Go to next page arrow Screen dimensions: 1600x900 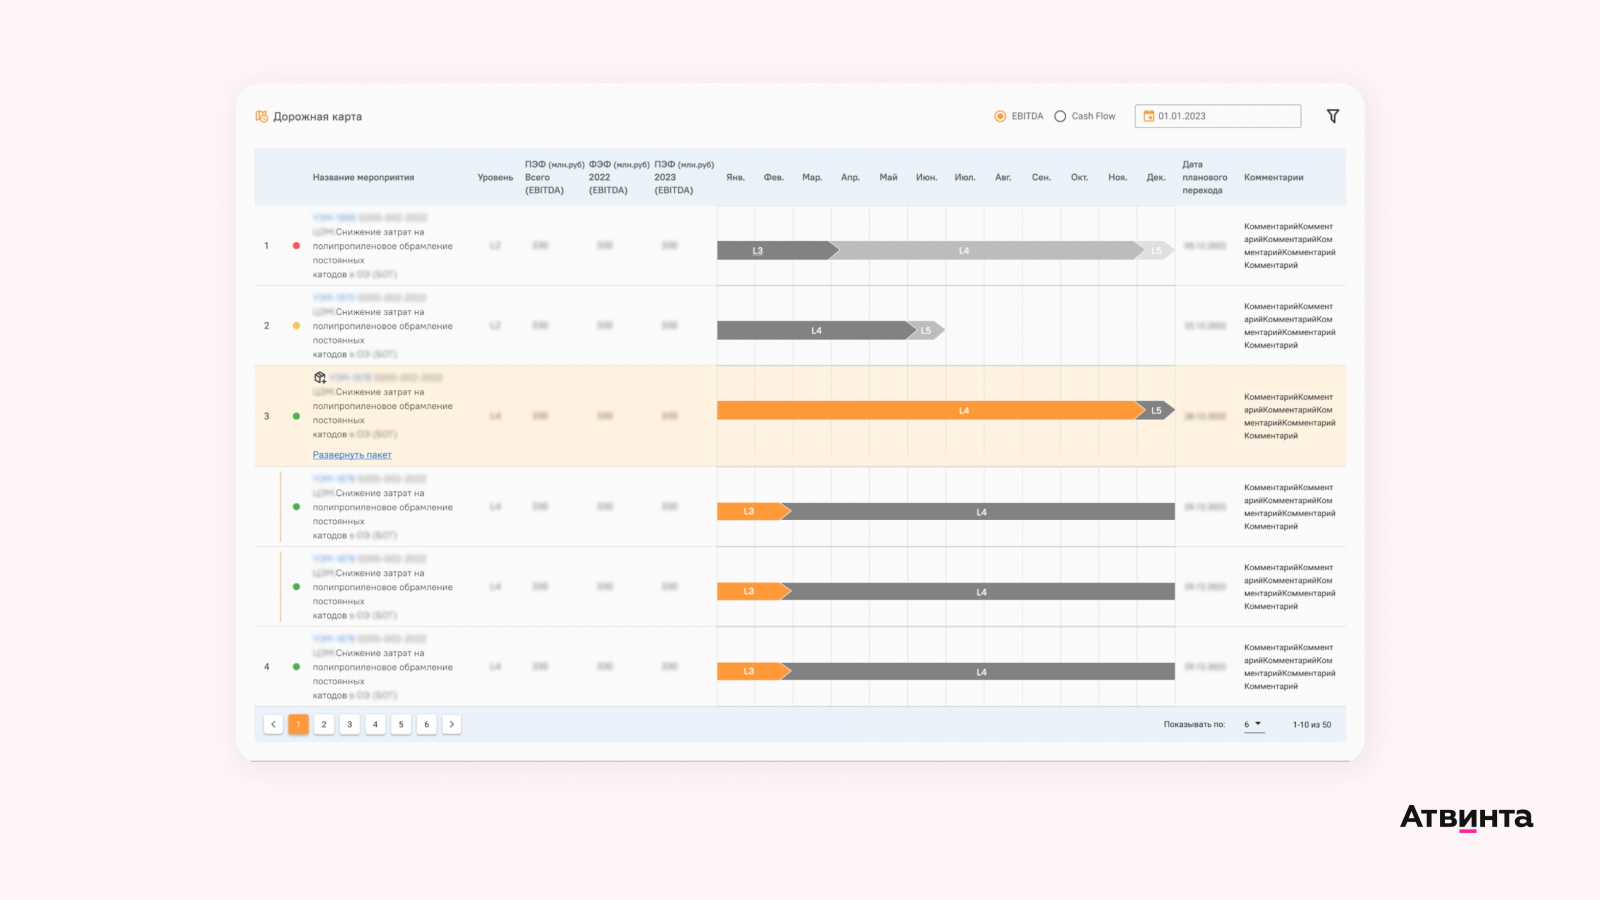click(452, 725)
